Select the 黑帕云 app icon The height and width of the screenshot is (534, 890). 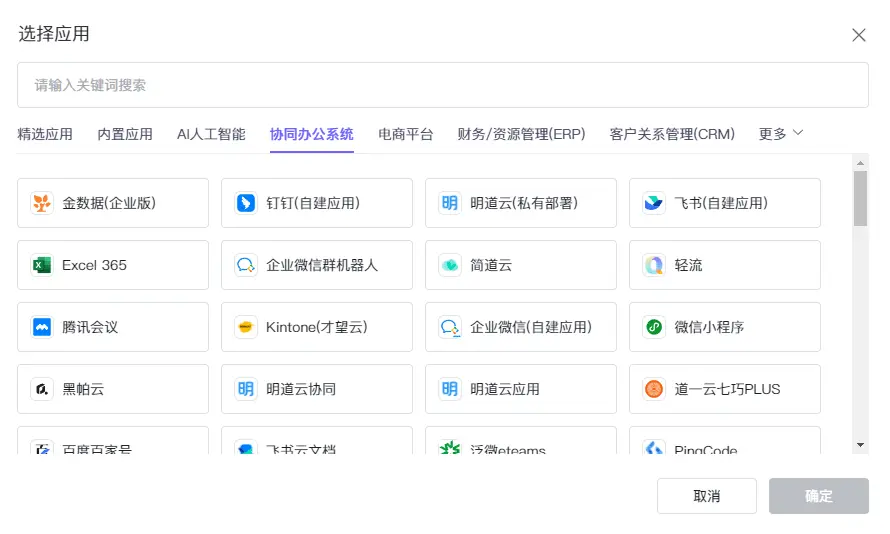pyautogui.click(x=42, y=389)
